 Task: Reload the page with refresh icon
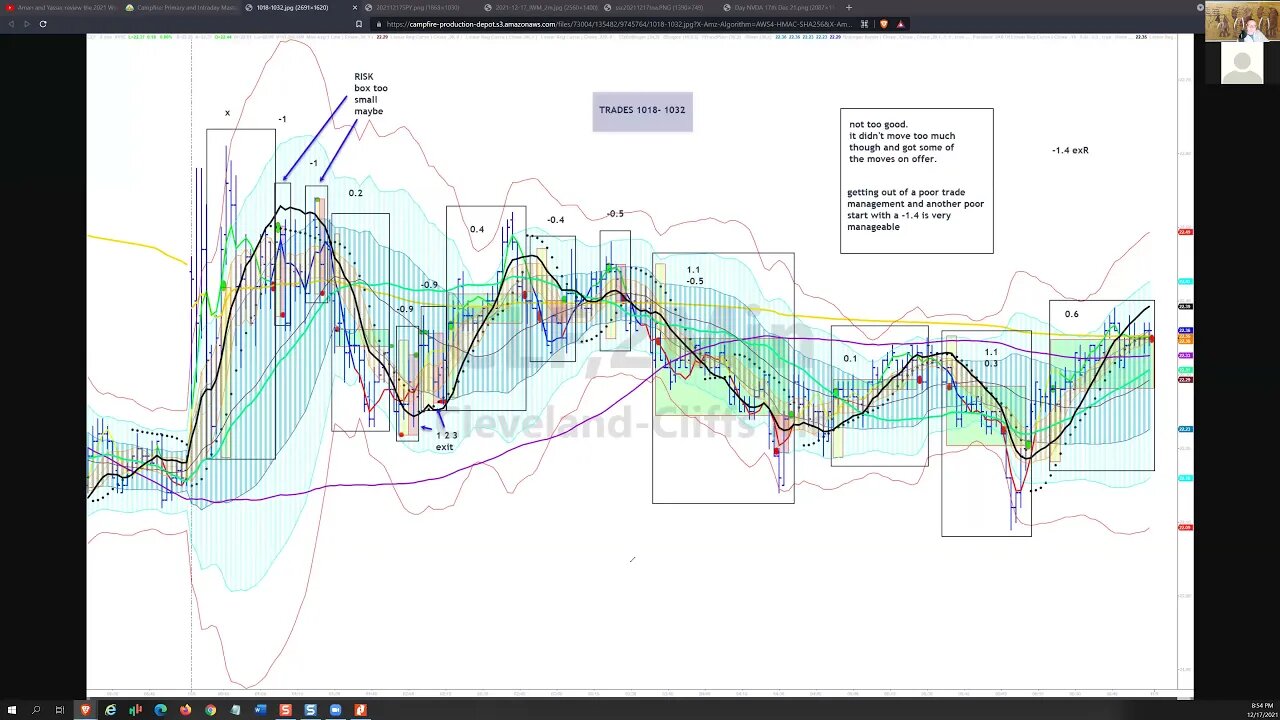(42, 23)
